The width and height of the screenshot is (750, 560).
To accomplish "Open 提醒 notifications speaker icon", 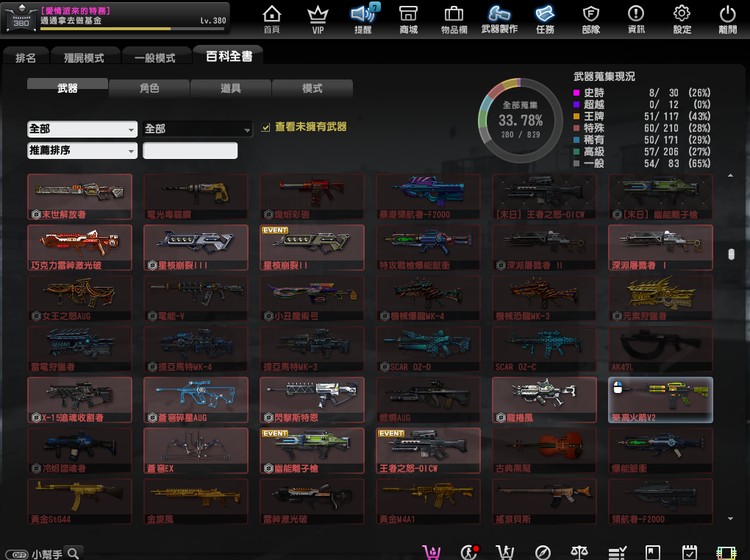I will [363, 19].
